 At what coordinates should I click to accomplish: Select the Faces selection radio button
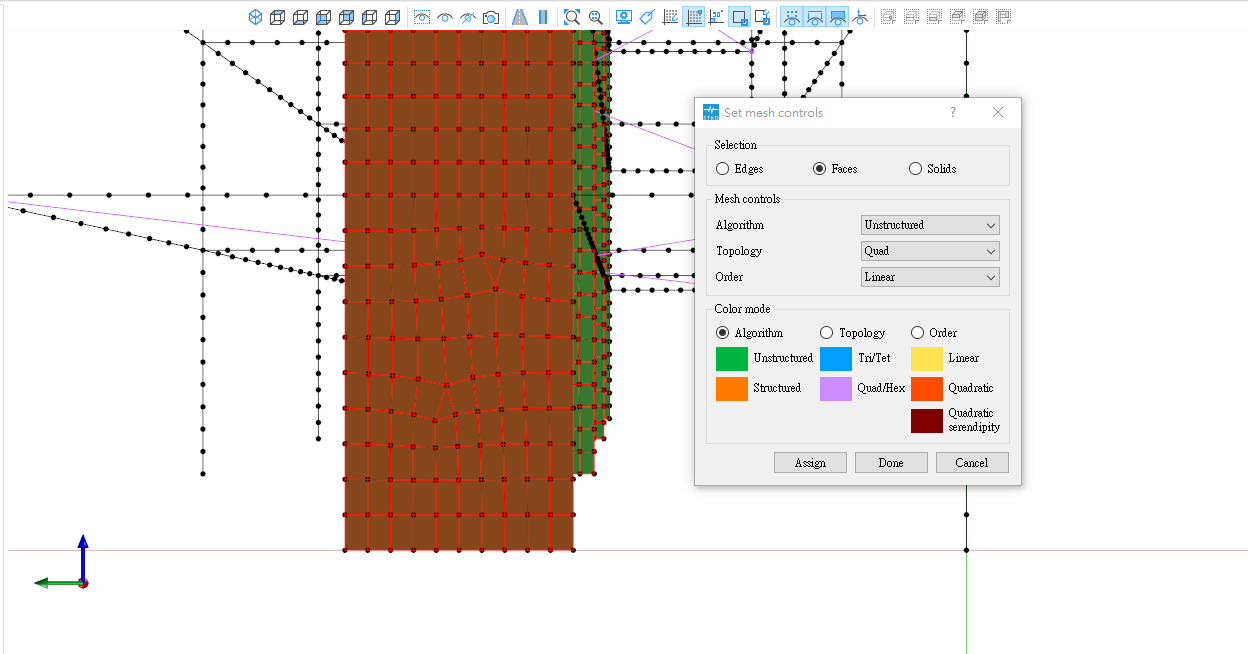click(820, 169)
